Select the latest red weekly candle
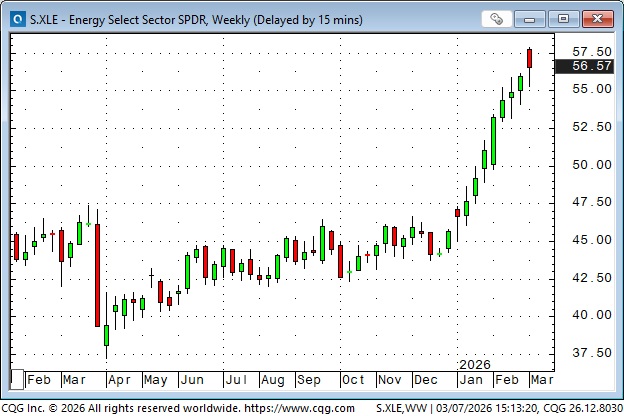 [529, 58]
